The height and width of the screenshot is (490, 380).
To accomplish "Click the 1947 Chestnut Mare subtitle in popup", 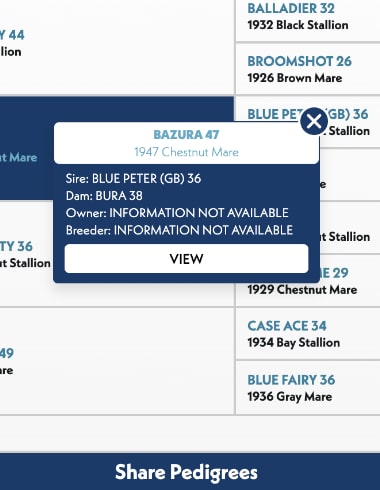I will [186, 152].
